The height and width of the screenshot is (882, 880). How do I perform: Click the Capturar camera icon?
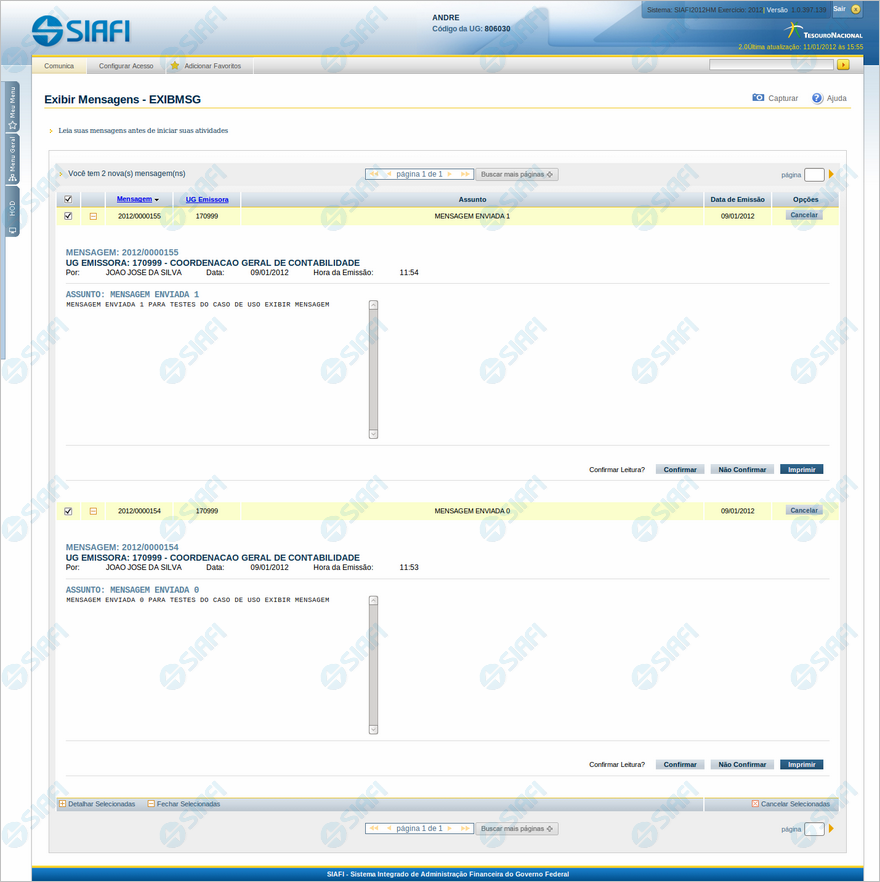pos(758,98)
